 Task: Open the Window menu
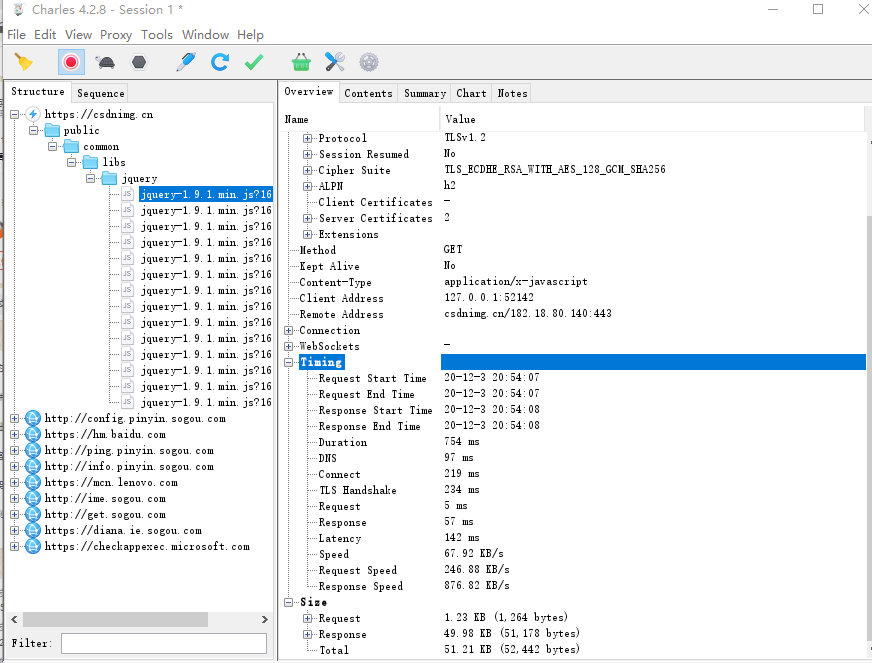[205, 34]
